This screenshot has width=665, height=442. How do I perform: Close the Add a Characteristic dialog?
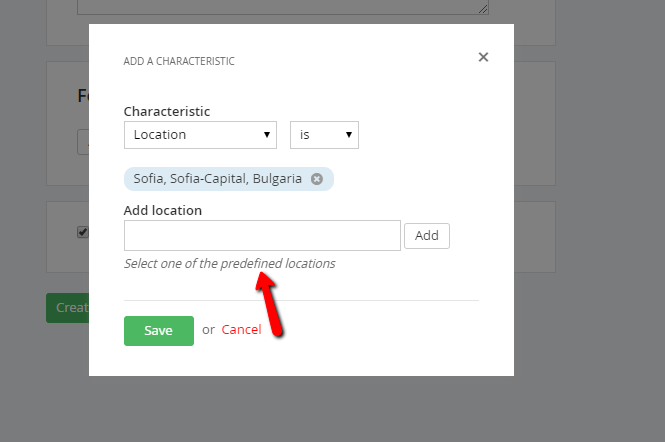pos(483,57)
